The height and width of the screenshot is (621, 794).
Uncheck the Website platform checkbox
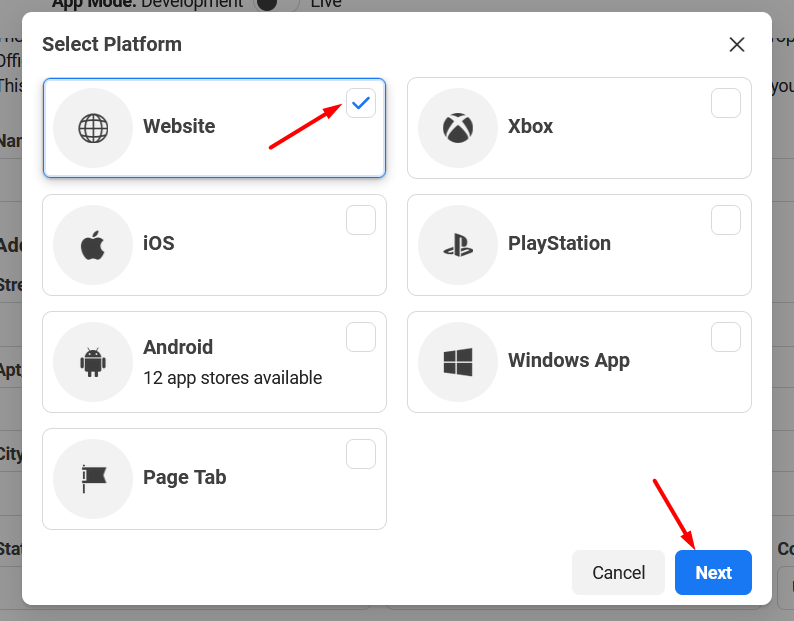tap(361, 103)
